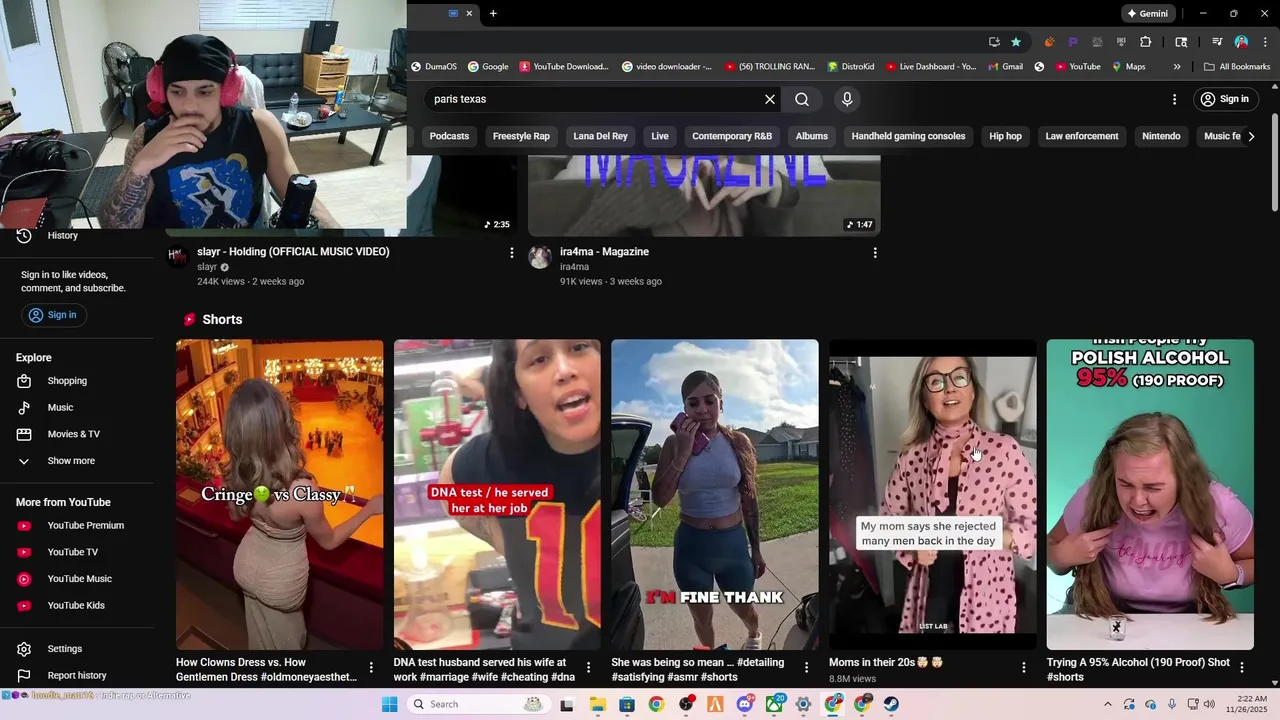Open Cringe vs Classy short thumbnail
This screenshot has height=720, width=1280.
click(280, 494)
